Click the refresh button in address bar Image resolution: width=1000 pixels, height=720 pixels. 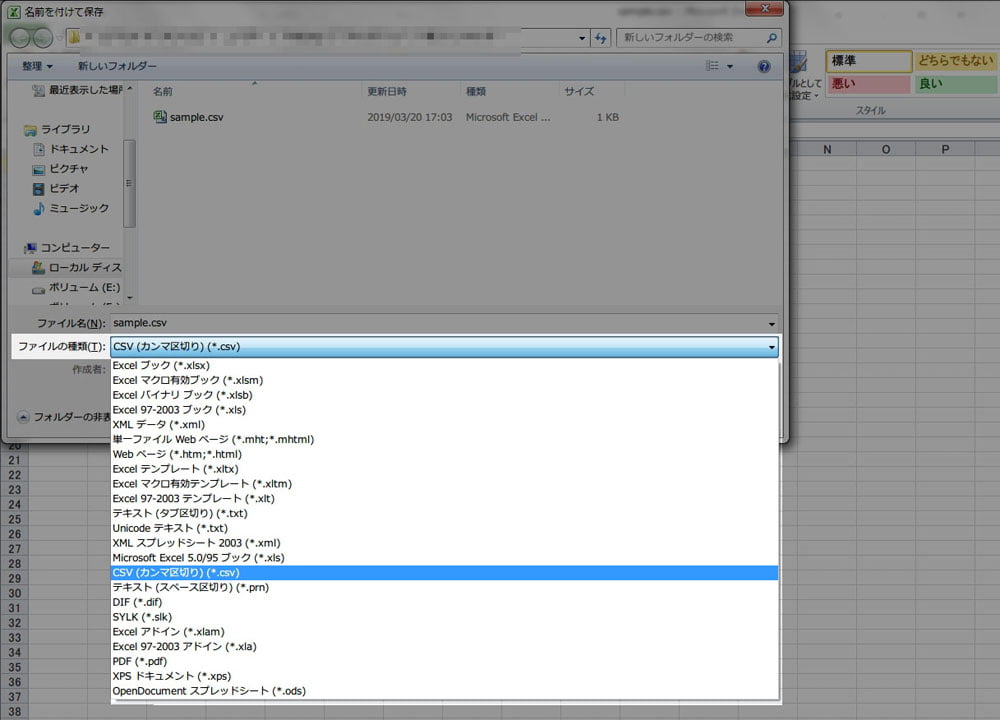tap(601, 38)
